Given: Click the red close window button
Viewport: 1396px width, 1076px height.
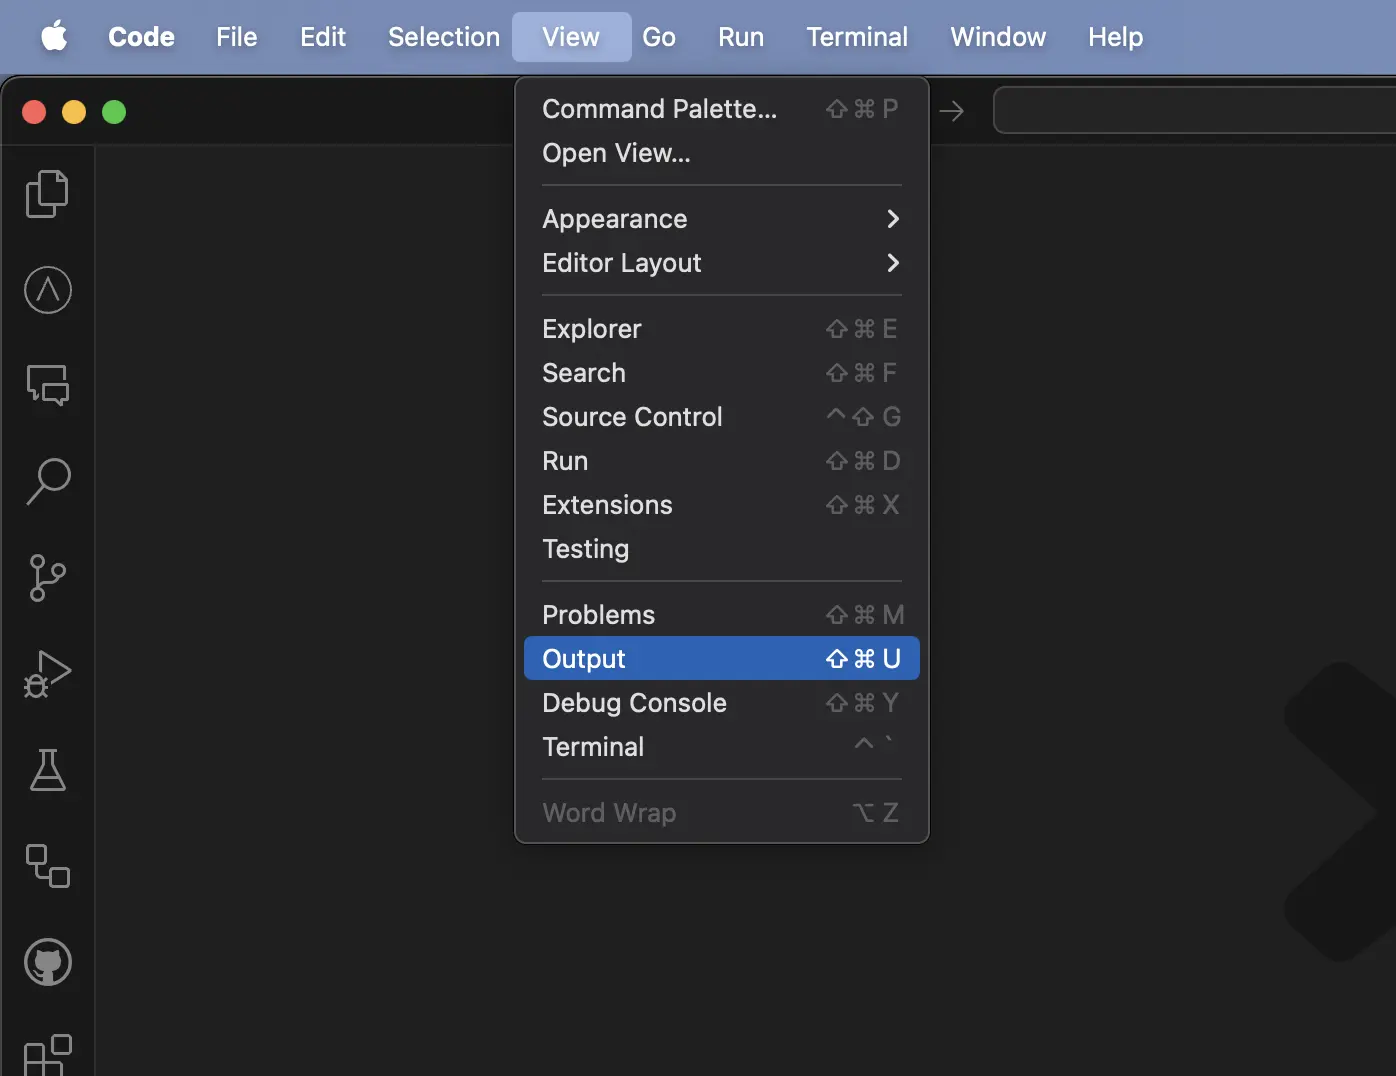Looking at the screenshot, I should [34, 112].
